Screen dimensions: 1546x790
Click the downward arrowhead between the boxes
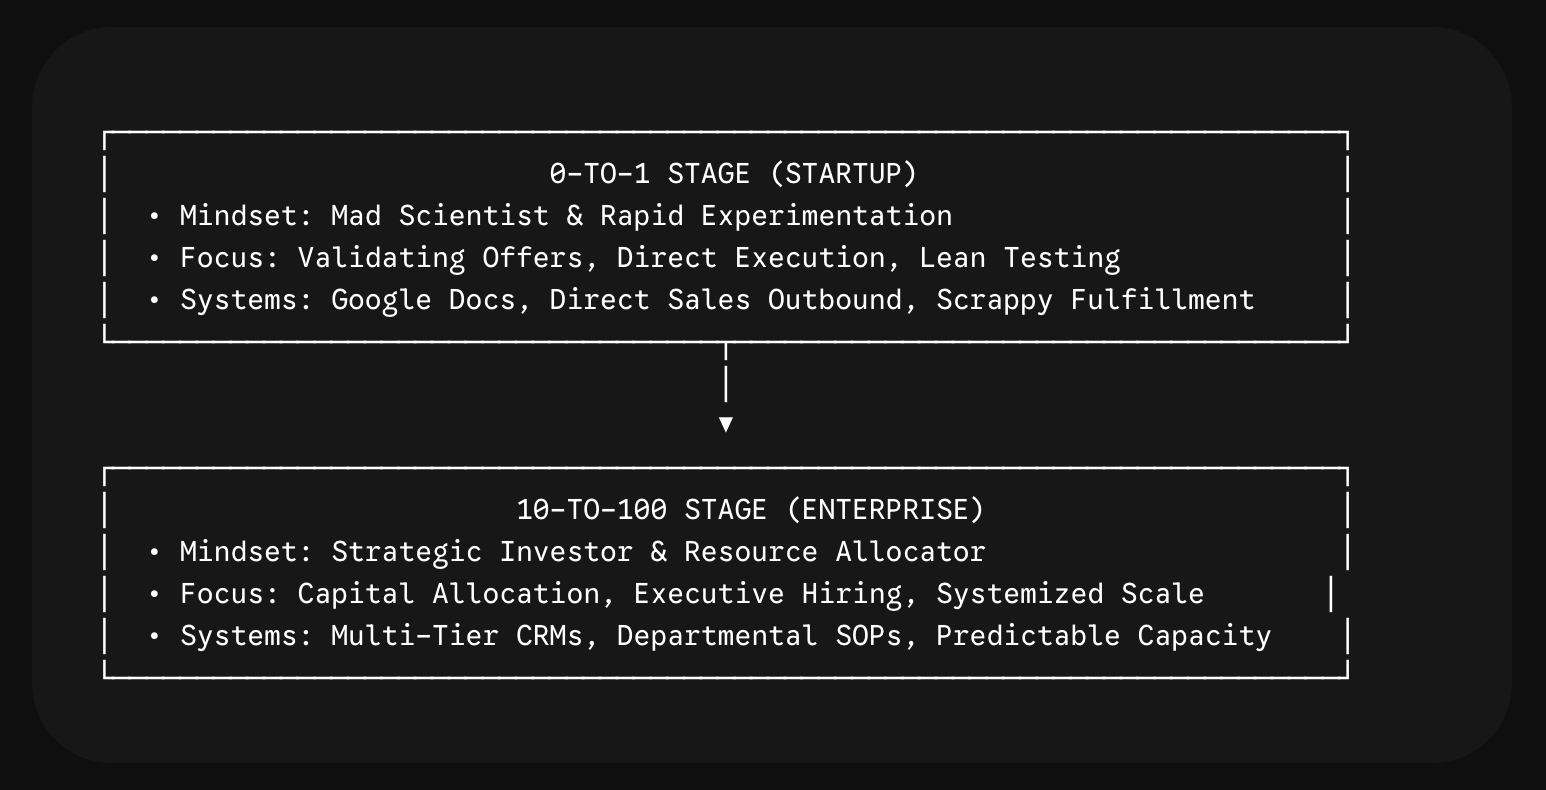pos(726,424)
